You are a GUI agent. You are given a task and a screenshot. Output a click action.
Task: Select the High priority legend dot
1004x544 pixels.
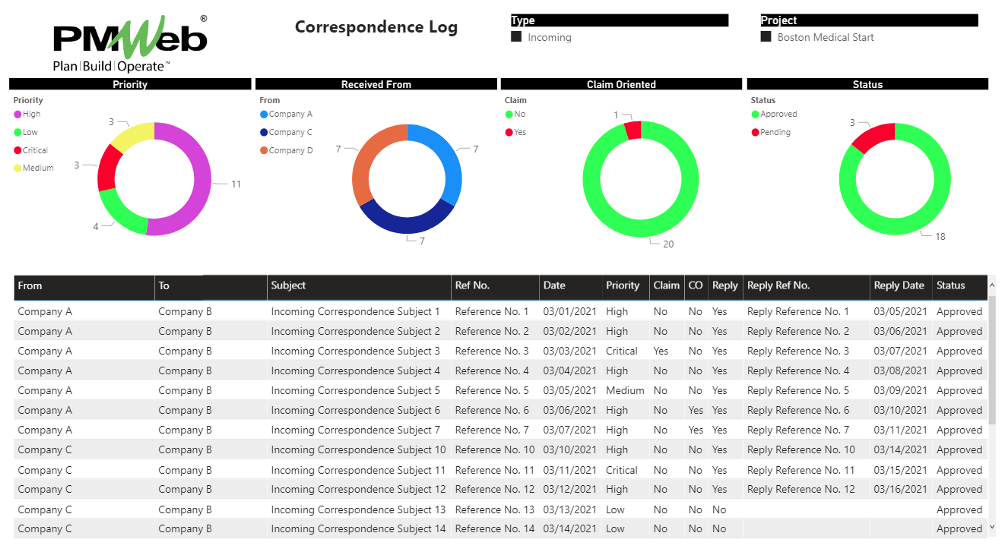tap(18, 115)
